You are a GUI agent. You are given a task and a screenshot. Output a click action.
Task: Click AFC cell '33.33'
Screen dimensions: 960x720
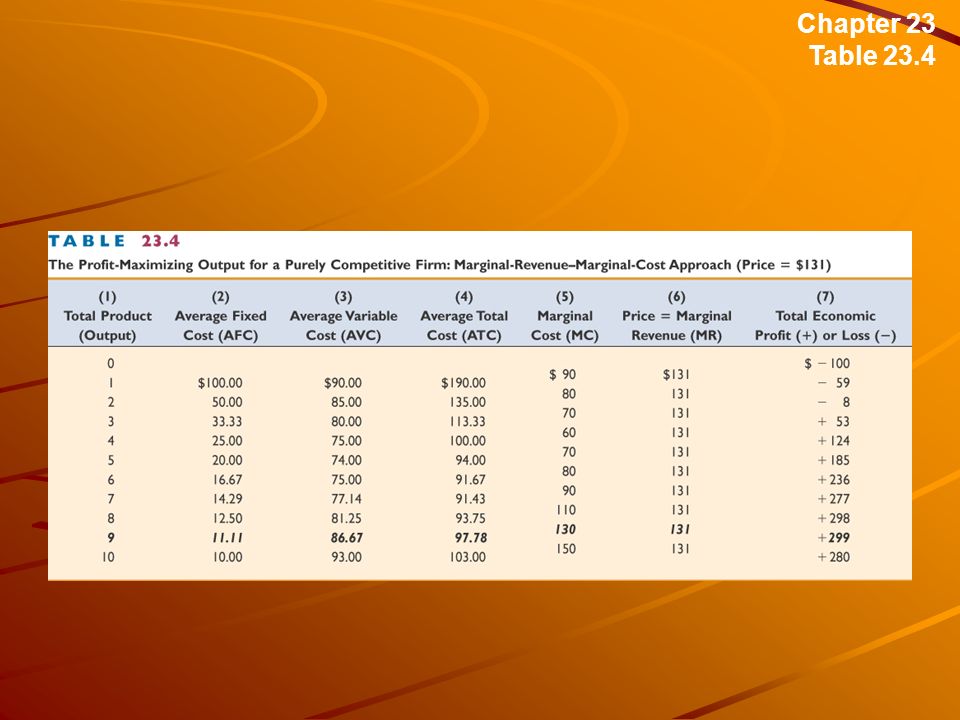pyautogui.click(x=227, y=422)
